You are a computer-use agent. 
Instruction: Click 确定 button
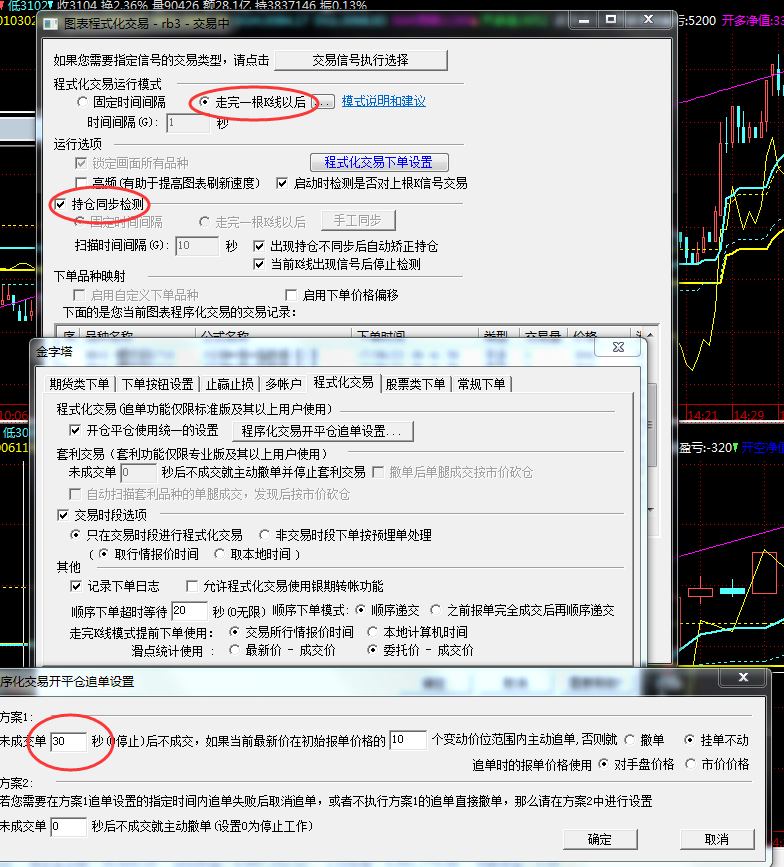click(600, 839)
